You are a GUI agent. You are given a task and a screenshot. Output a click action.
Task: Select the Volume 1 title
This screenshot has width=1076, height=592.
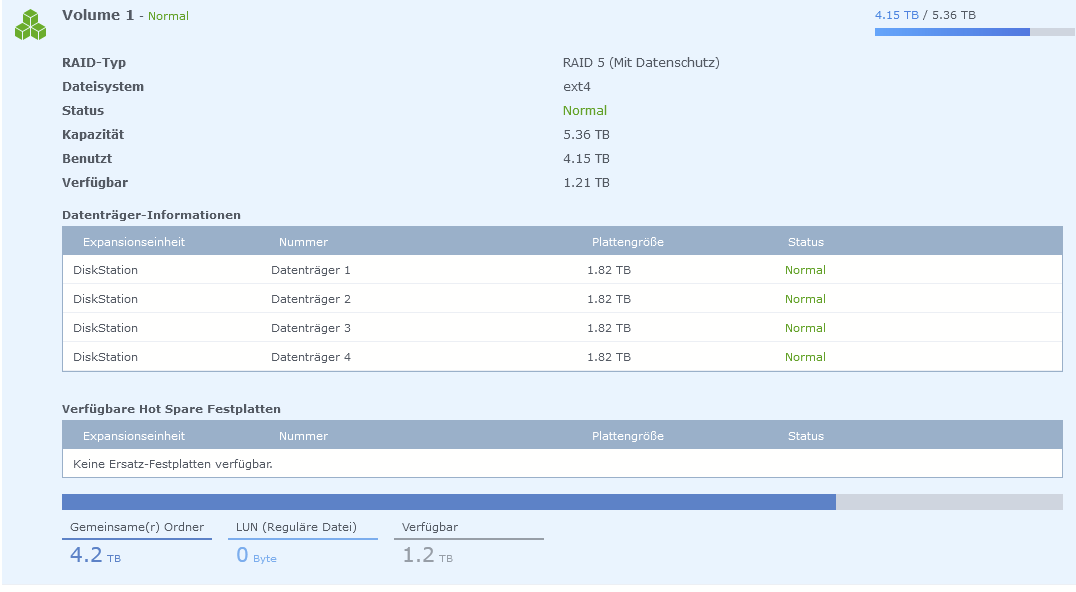pyautogui.click(x=98, y=15)
